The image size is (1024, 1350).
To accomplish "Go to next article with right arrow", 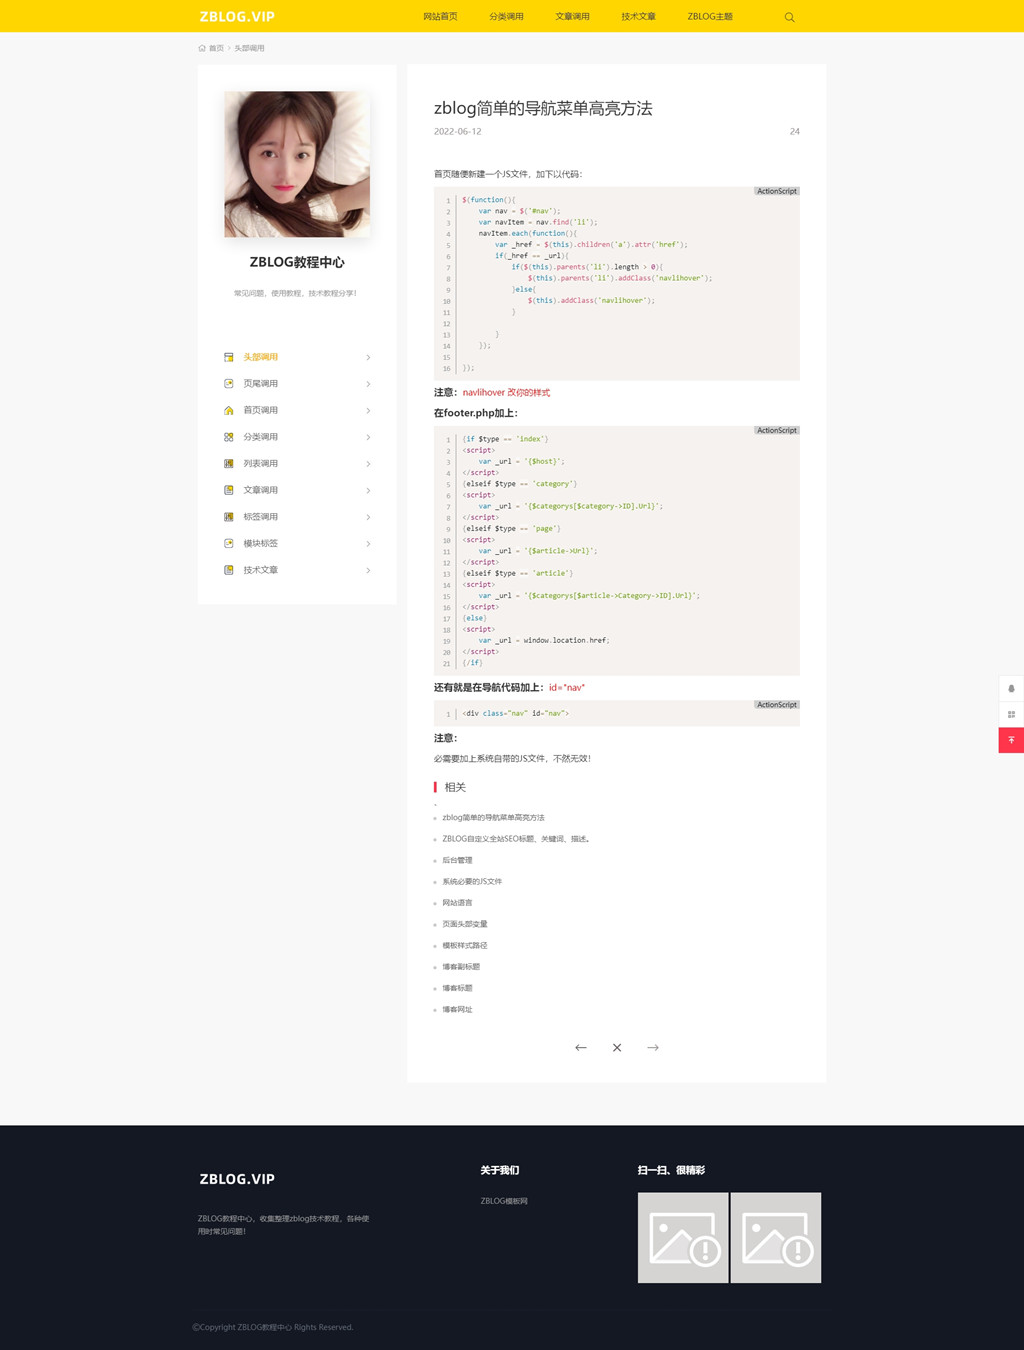I will 653,1048.
